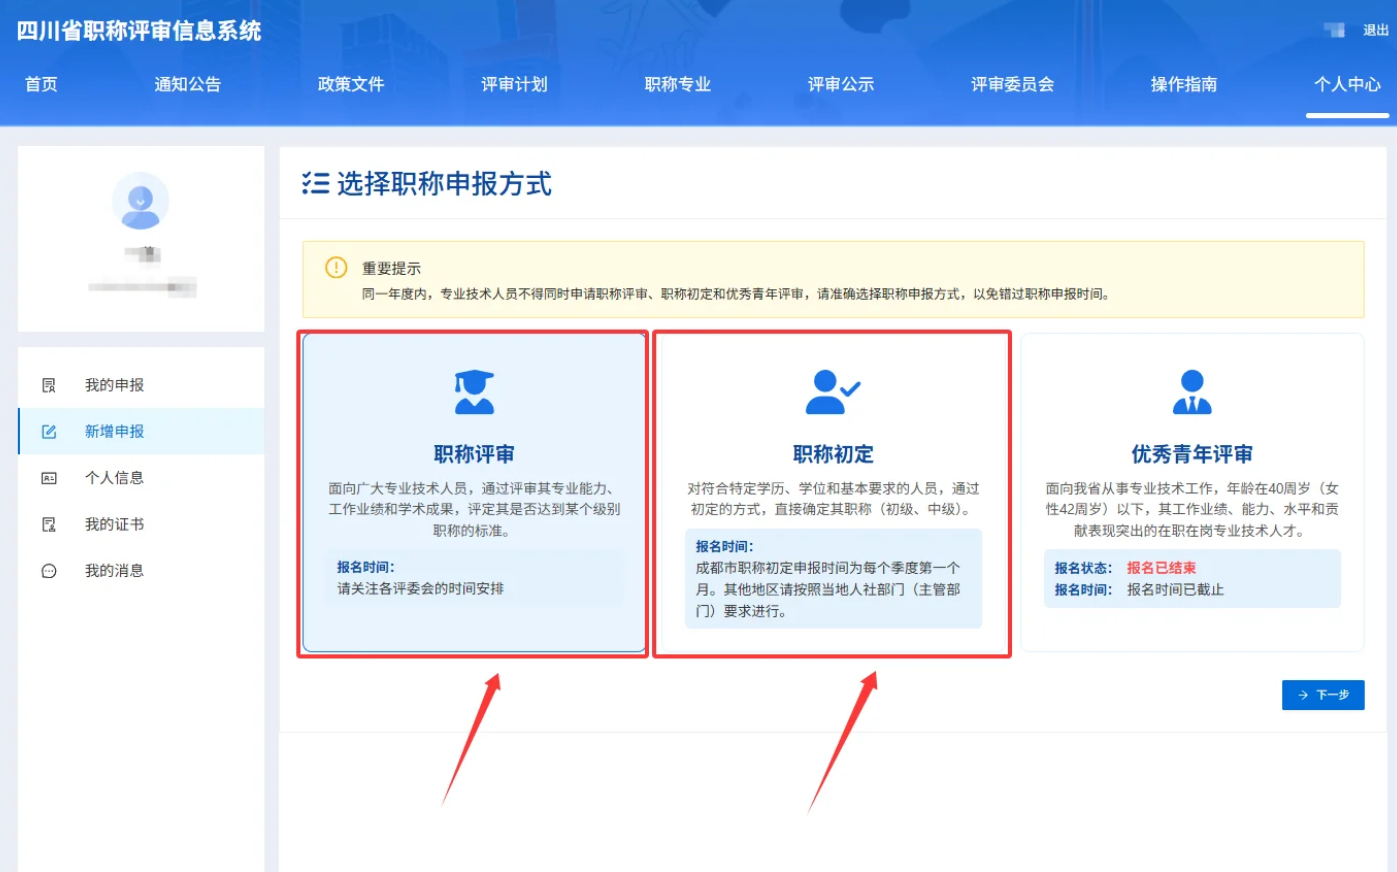Click the 下一步 button

click(x=1322, y=695)
